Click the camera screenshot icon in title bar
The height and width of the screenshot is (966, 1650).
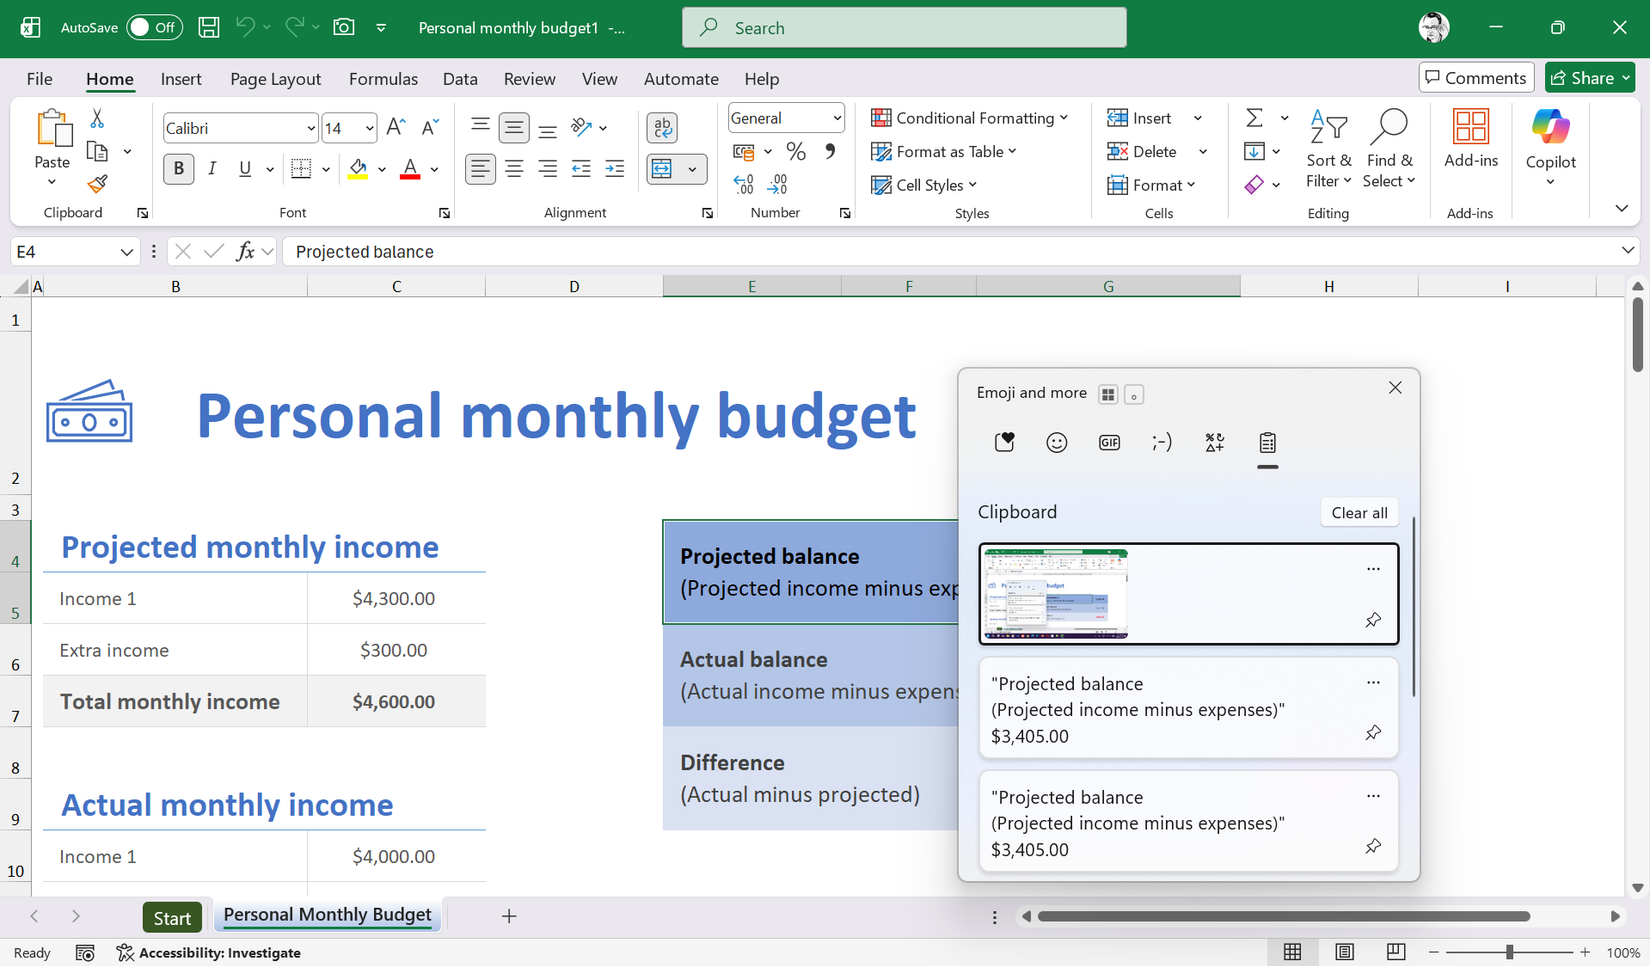click(x=344, y=28)
